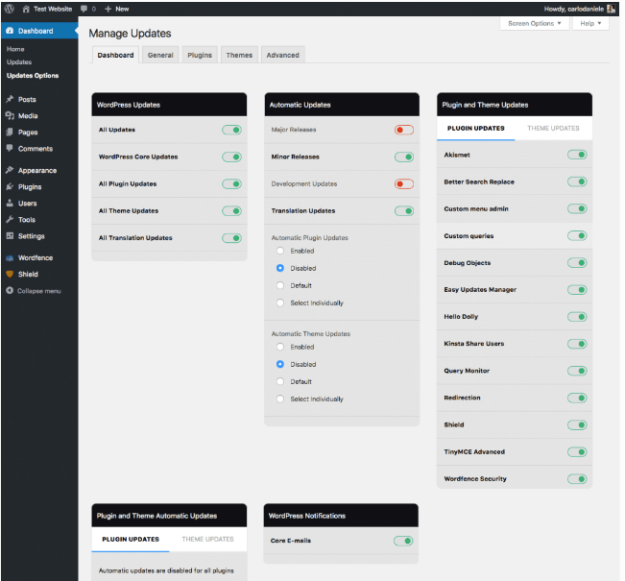The image size is (625, 581).
Task: Click the Users icon in sidebar
Action: click(x=10, y=203)
